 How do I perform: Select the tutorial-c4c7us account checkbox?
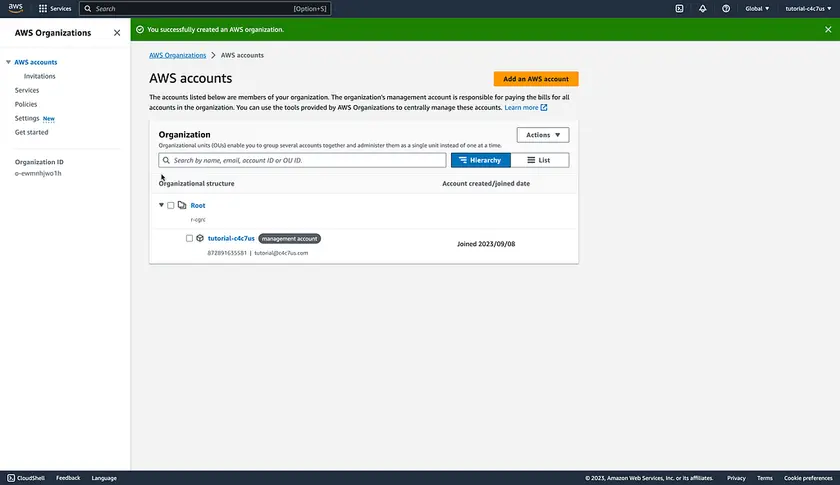(x=189, y=238)
